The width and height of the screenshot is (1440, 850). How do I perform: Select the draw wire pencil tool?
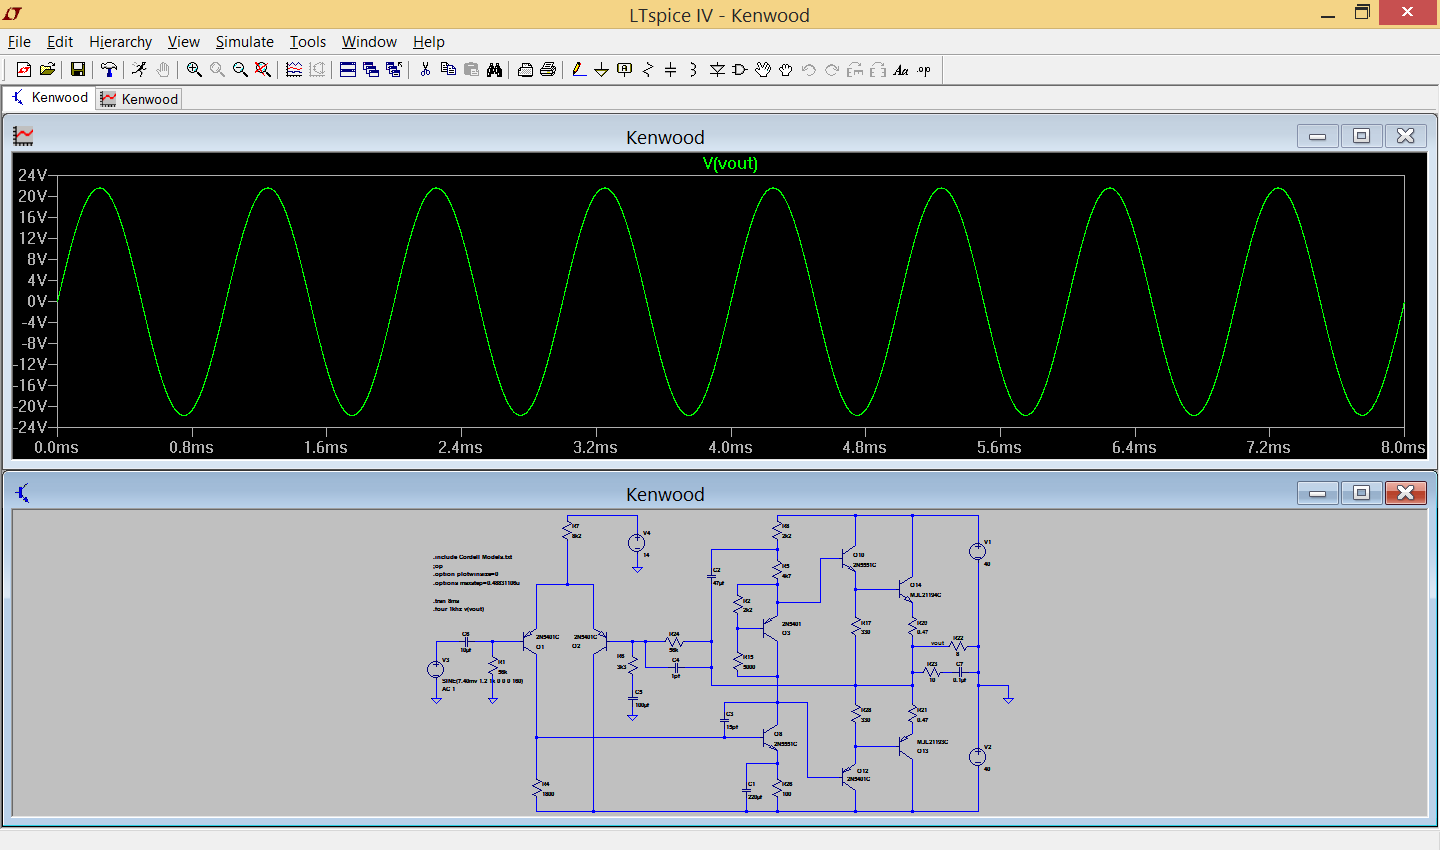coord(579,70)
